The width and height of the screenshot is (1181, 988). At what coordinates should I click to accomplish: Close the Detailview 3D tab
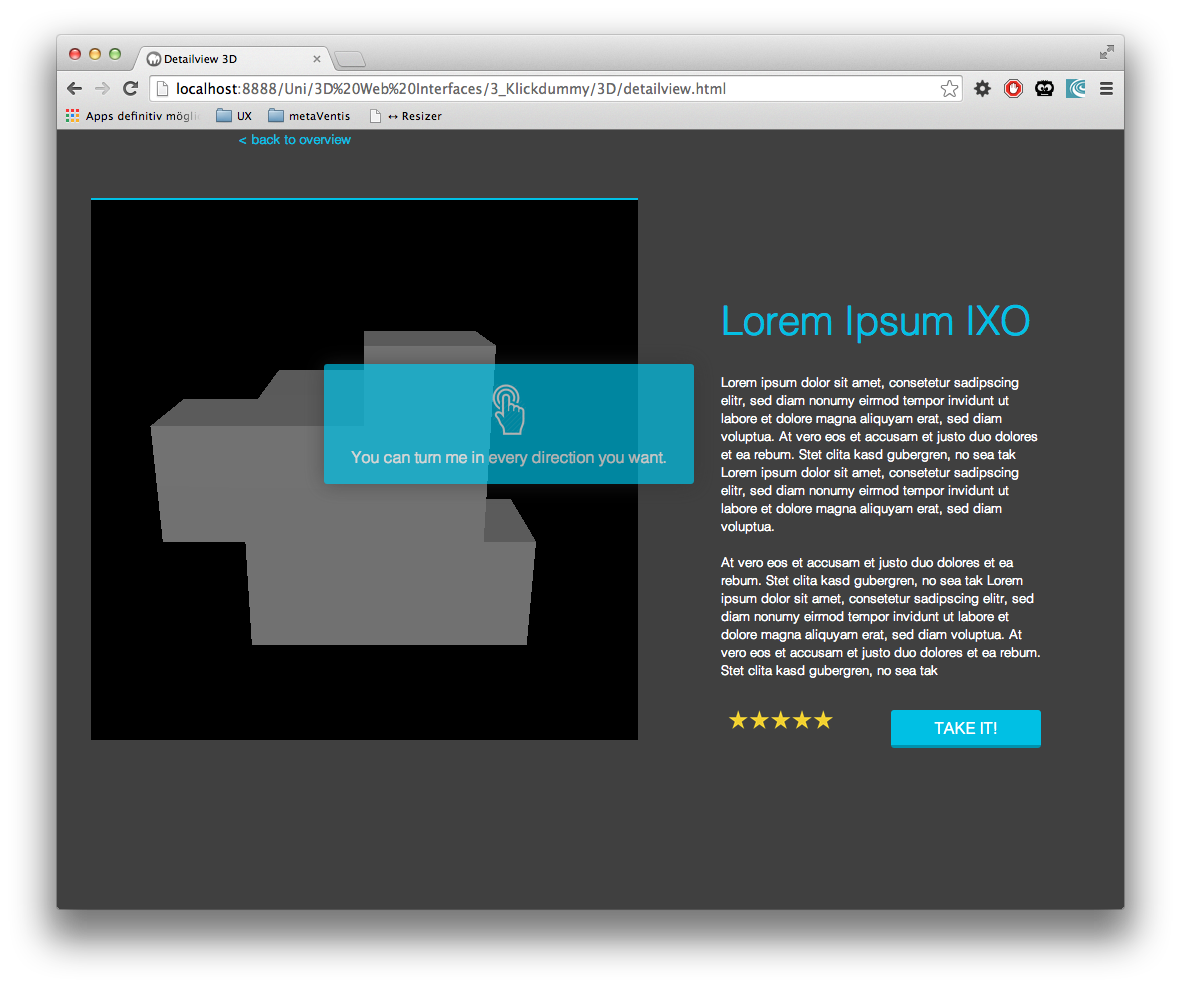[317, 59]
